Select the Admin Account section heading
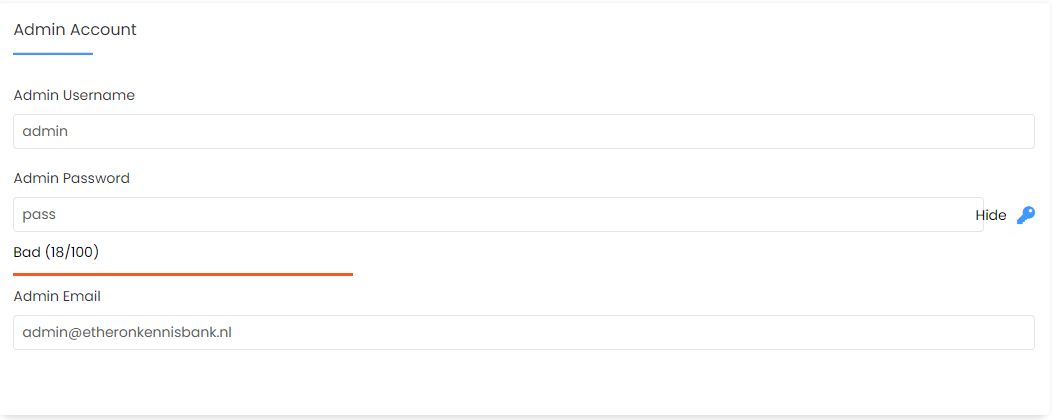Viewport: 1052px width, 420px height. point(75,30)
